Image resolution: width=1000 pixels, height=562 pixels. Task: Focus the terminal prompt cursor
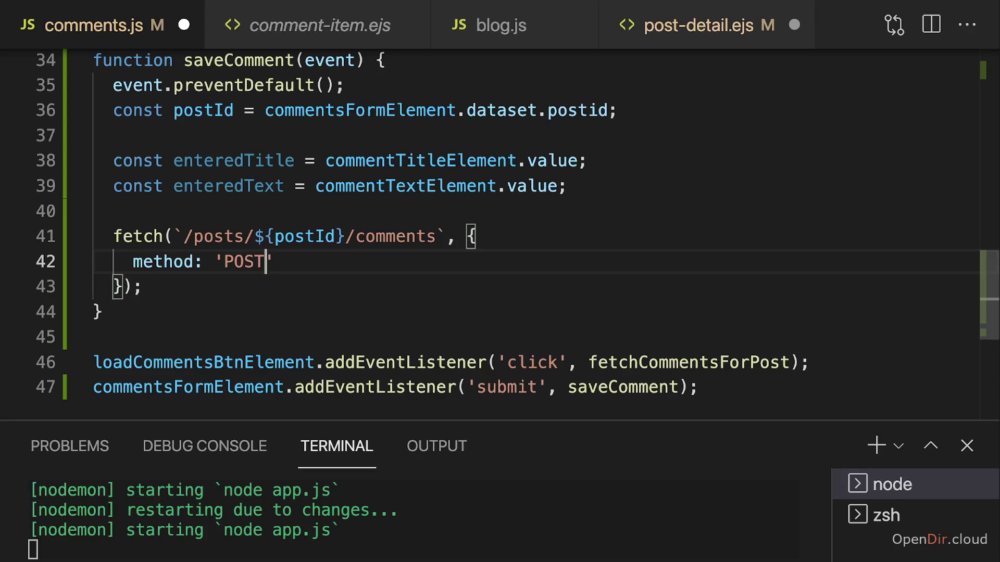pos(33,549)
